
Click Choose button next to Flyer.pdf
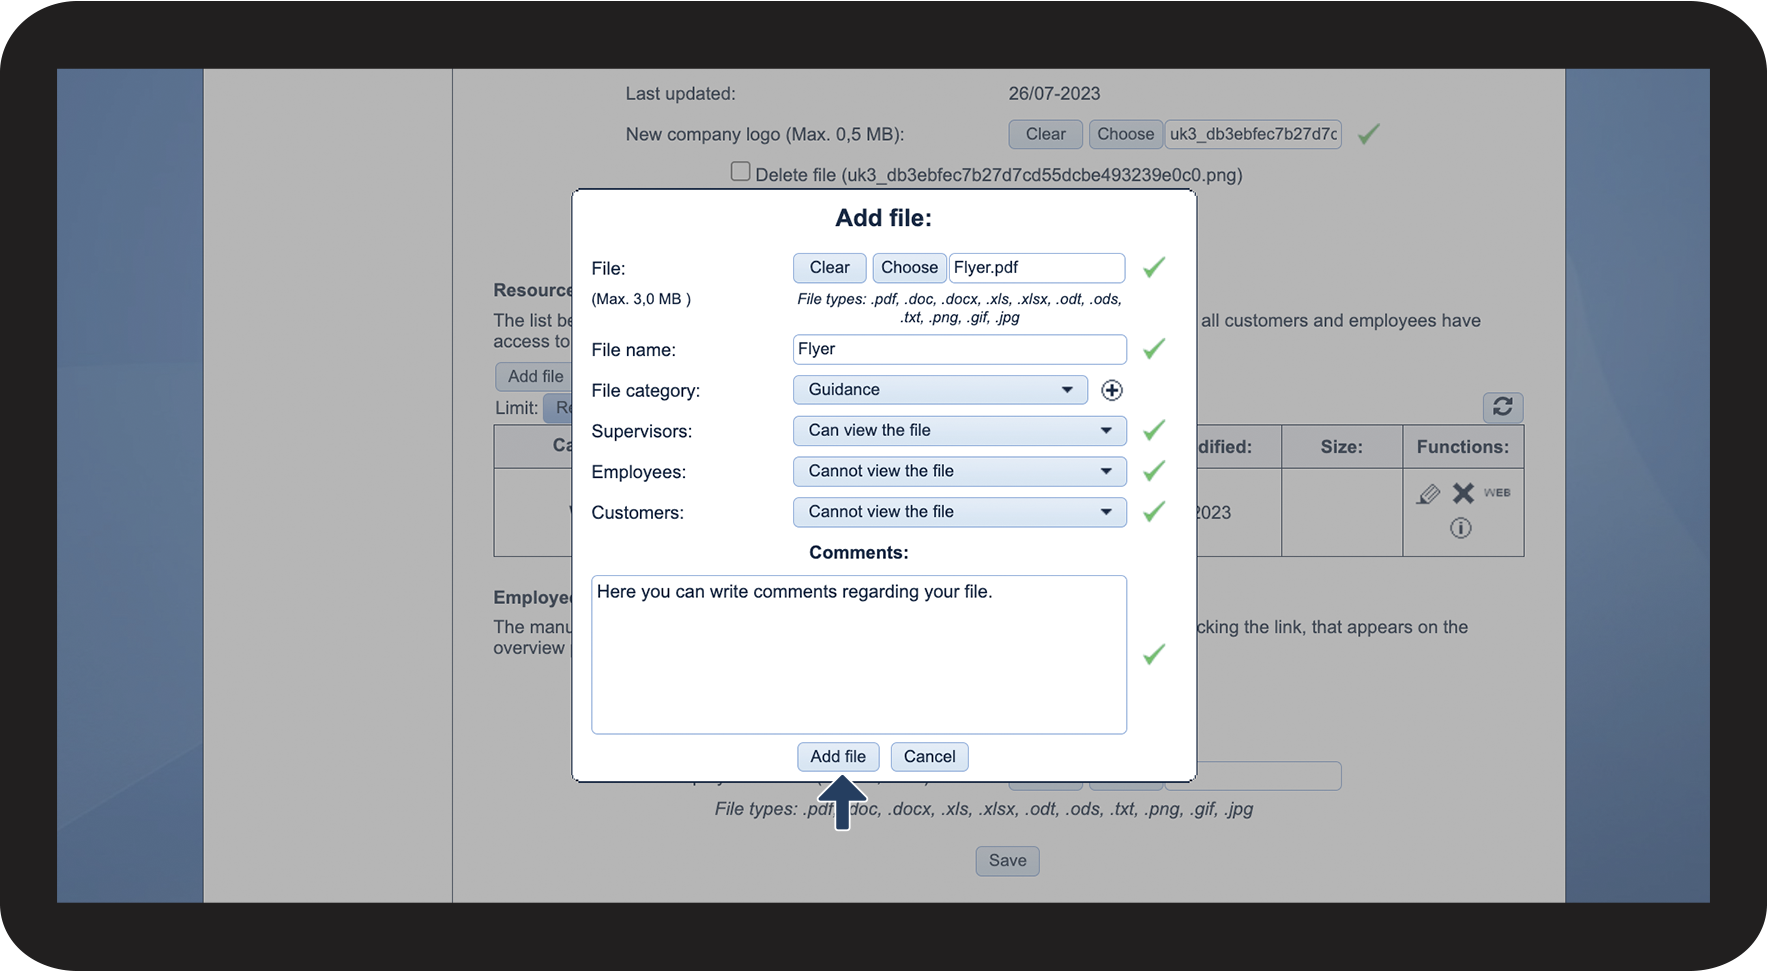click(x=909, y=268)
